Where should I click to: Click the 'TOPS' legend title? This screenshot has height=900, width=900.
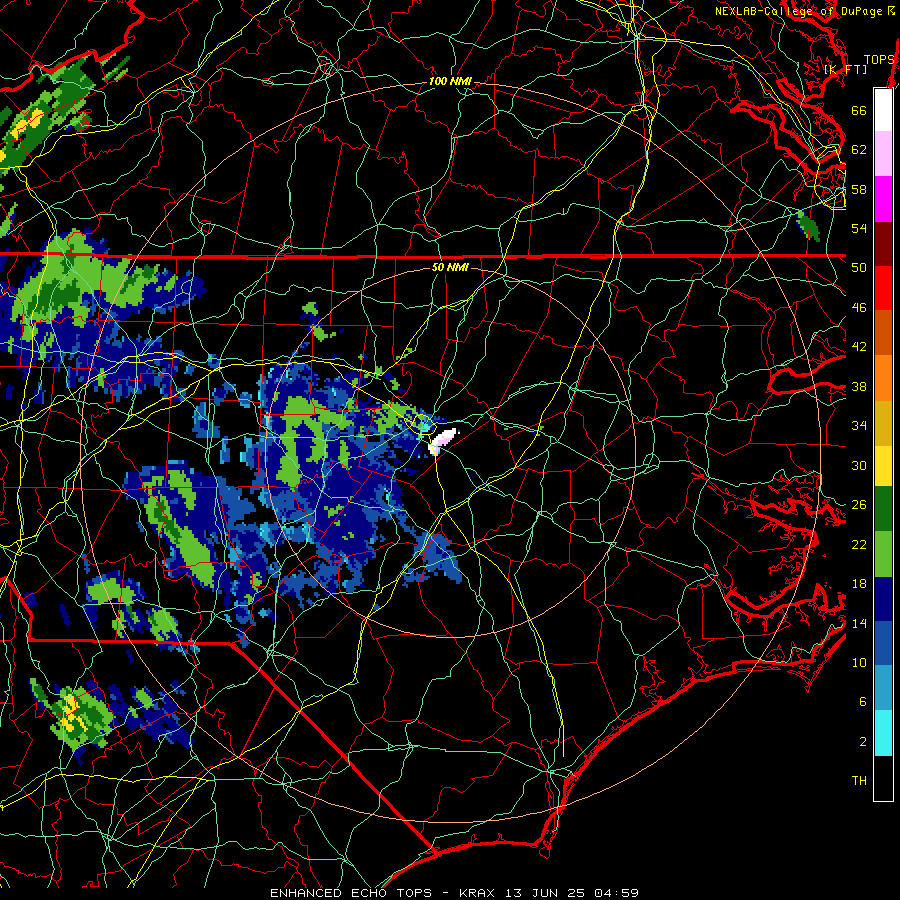[879, 60]
